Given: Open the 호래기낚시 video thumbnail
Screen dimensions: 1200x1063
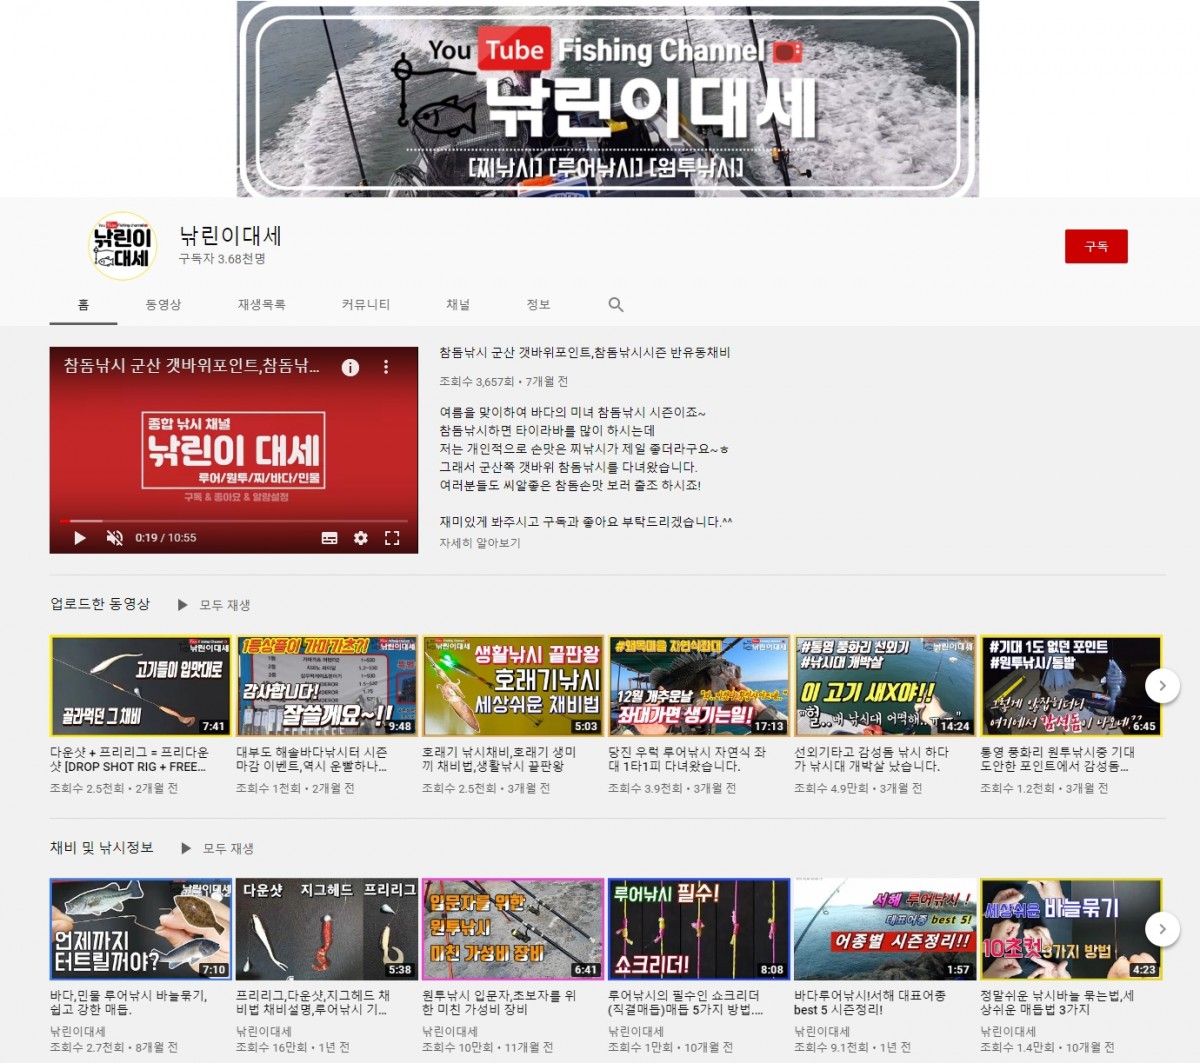Looking at the screenshot, I should (513, 686).
